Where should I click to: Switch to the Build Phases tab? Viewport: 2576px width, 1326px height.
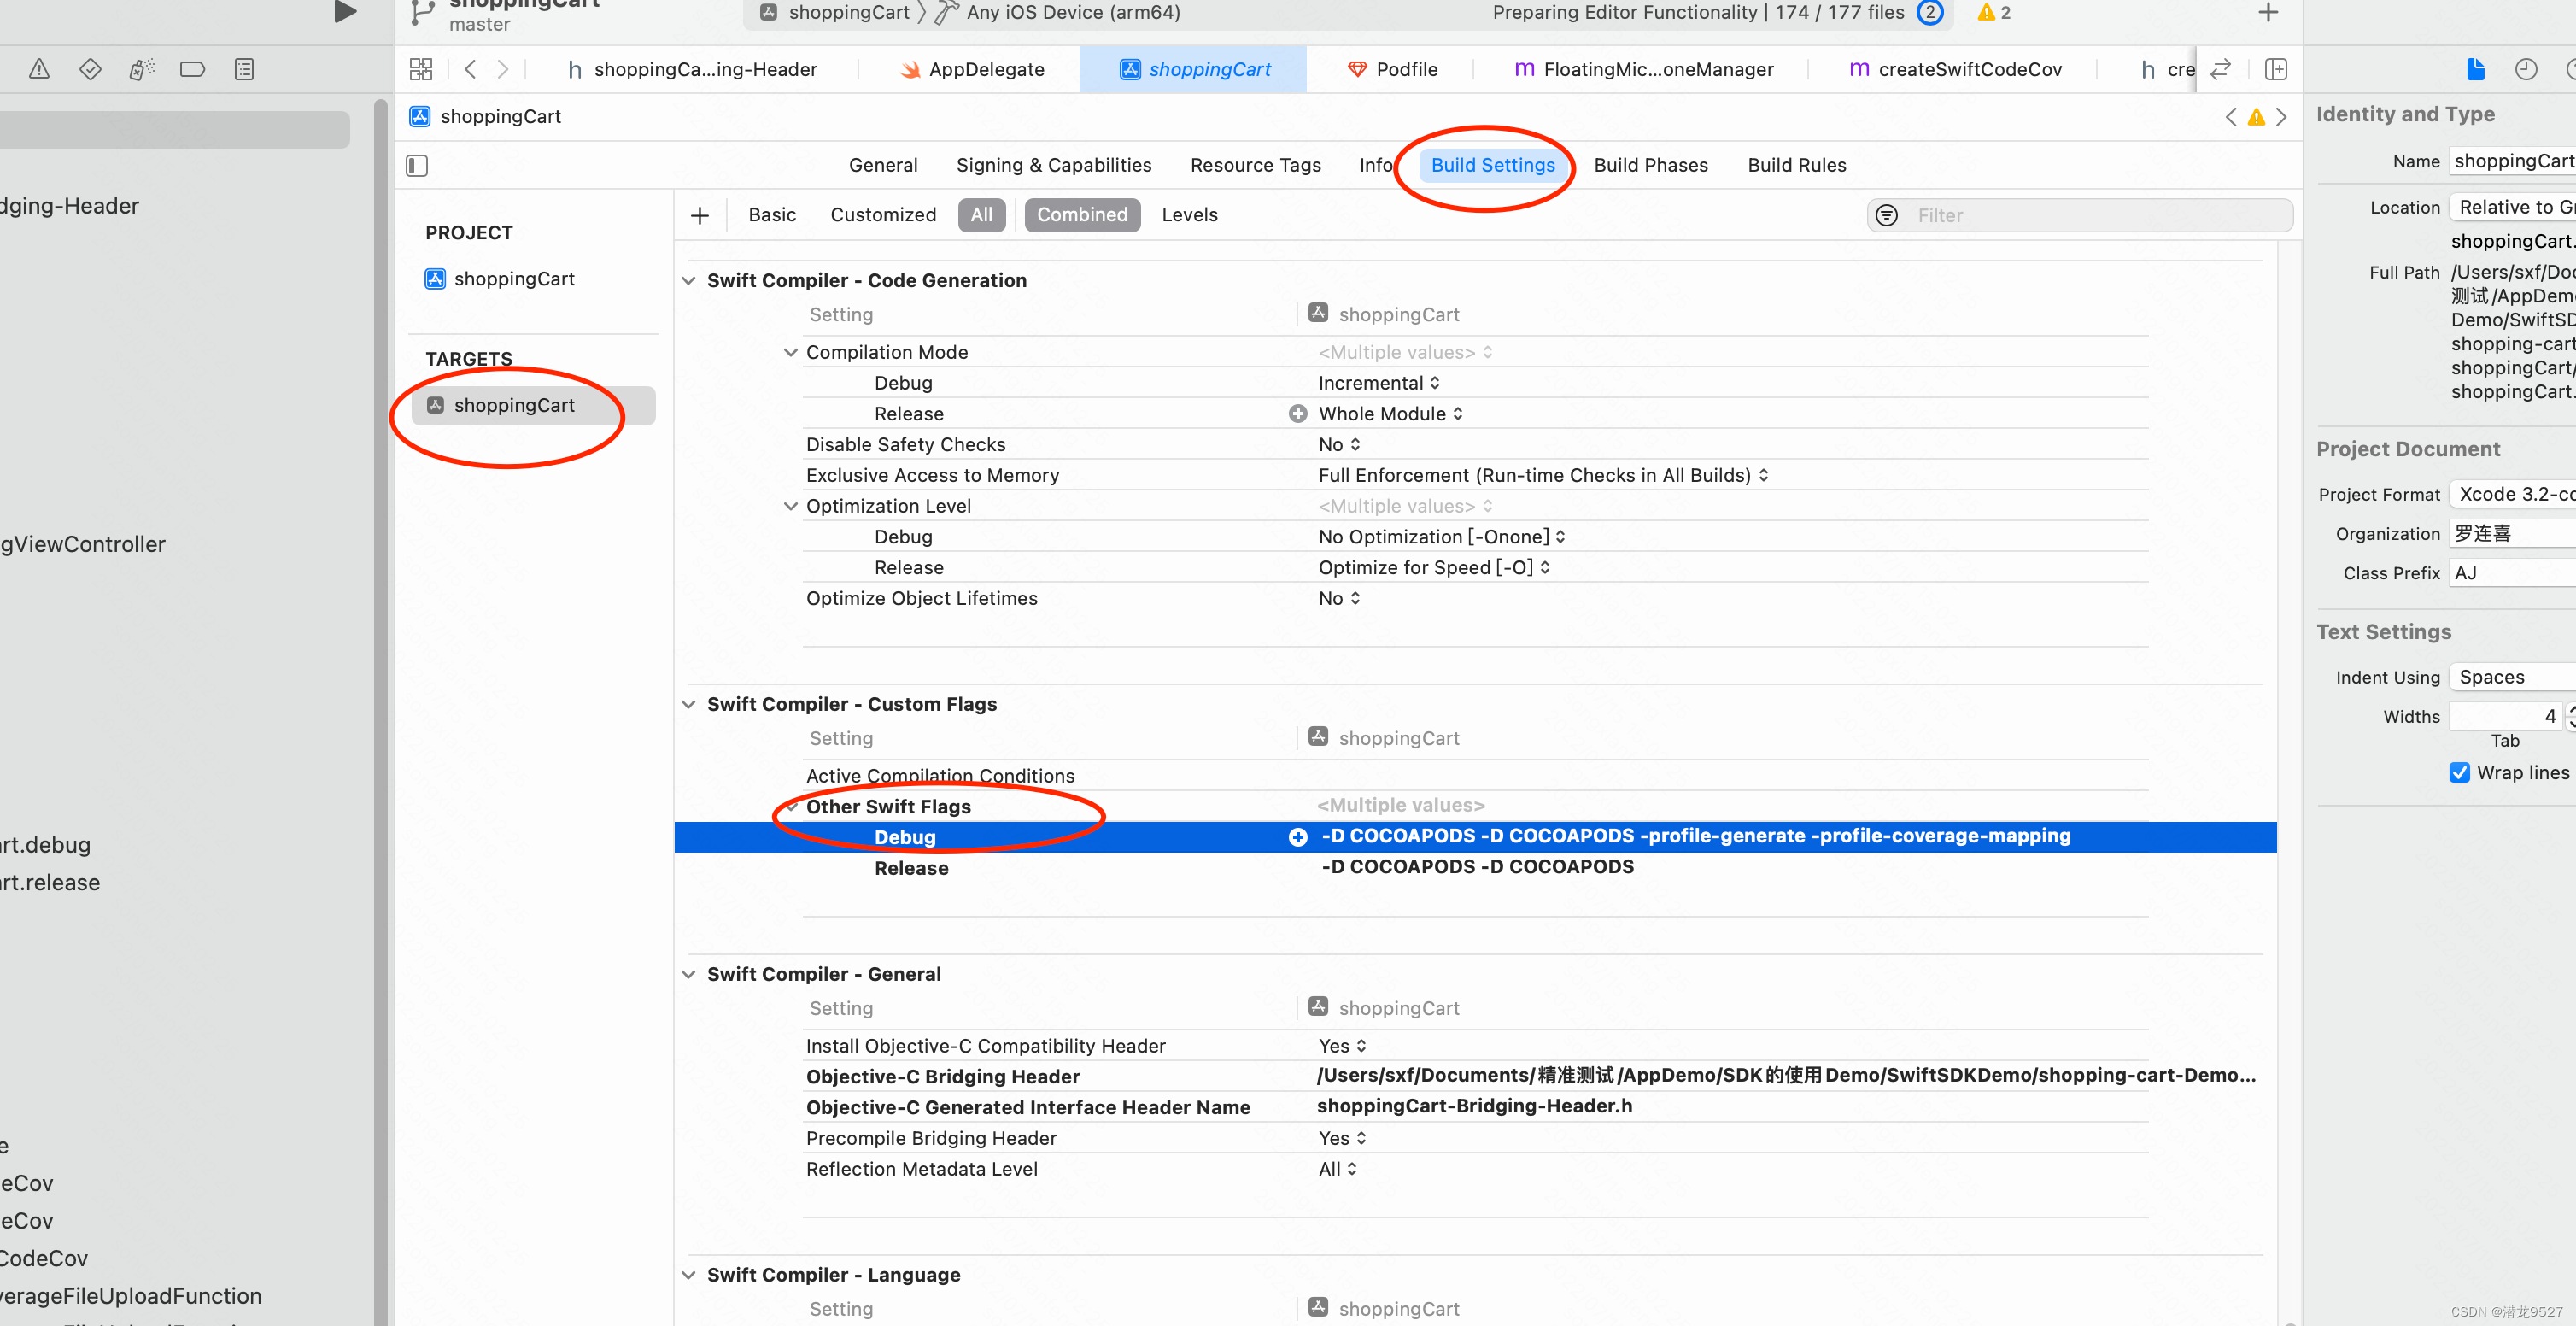pyautogui.click(x=1650, y=165)
